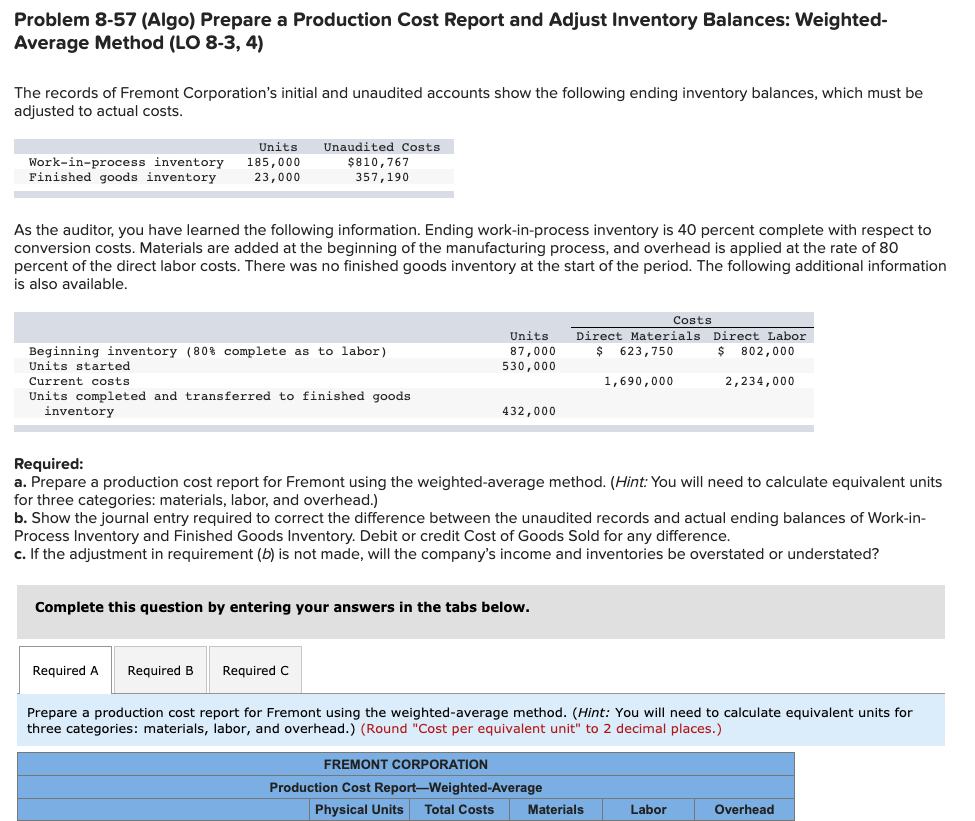Click the Physical Units column header
The width and height of the screenshot is (975, 821).
coord(359,809)
